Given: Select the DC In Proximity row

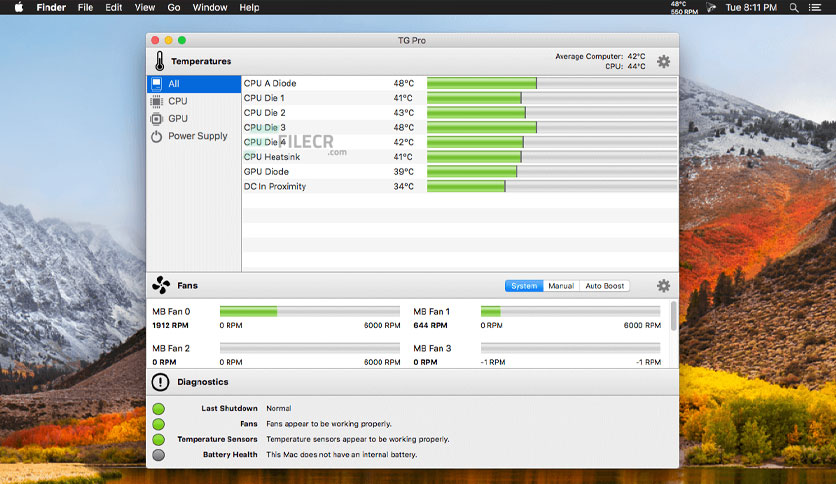Looking at the screenshot, I should pyautogui.click(x=460, y=187).
